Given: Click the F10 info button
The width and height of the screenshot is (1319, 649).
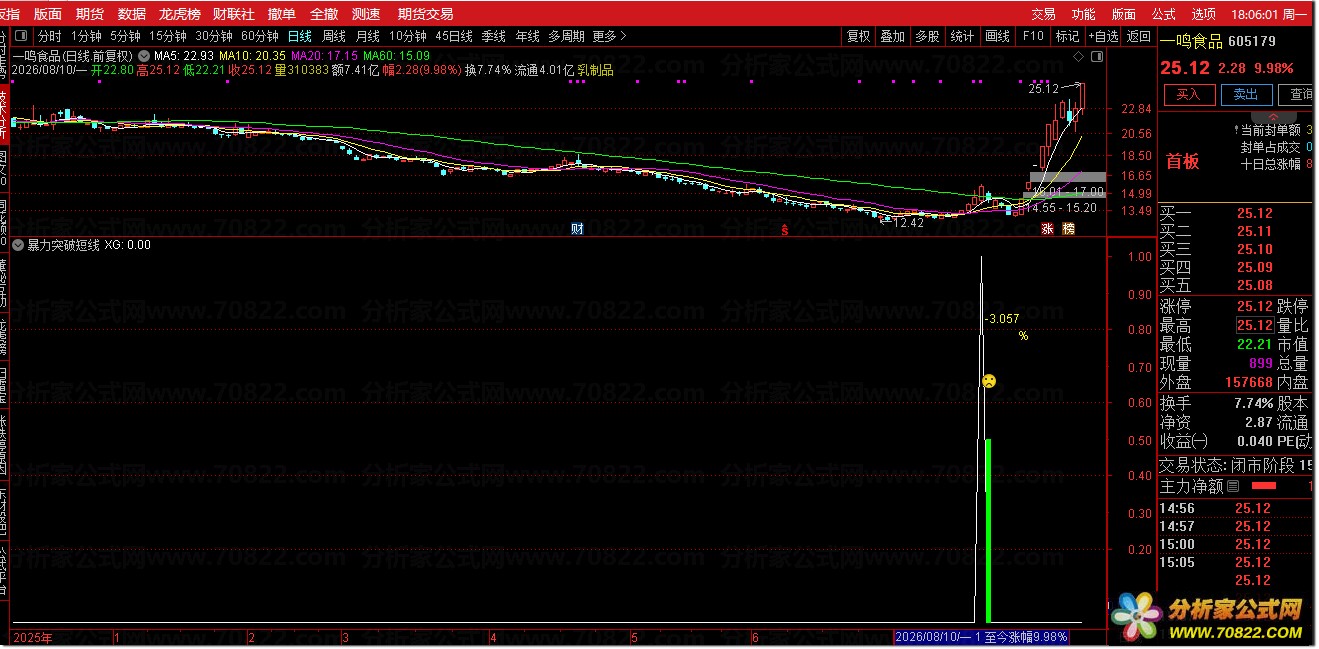Looking at the screenshot, I should 1032,36.
